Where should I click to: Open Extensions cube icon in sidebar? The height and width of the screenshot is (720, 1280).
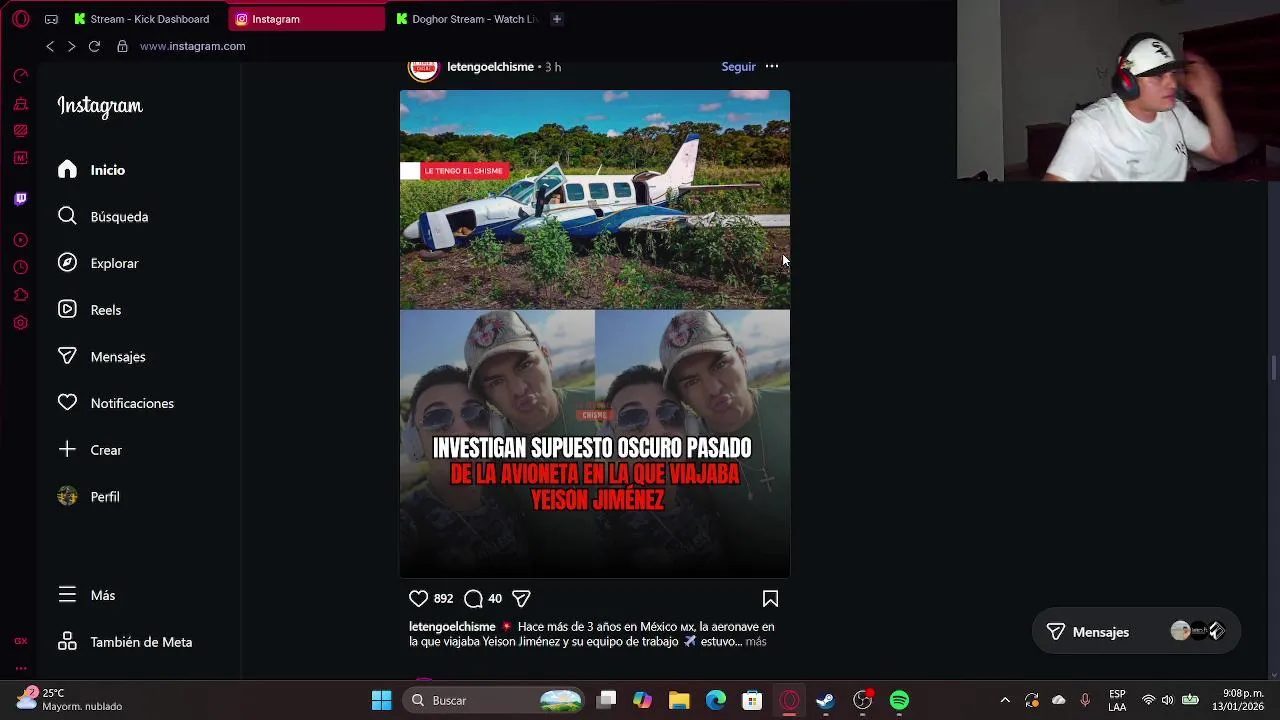(x=20, y=295)
